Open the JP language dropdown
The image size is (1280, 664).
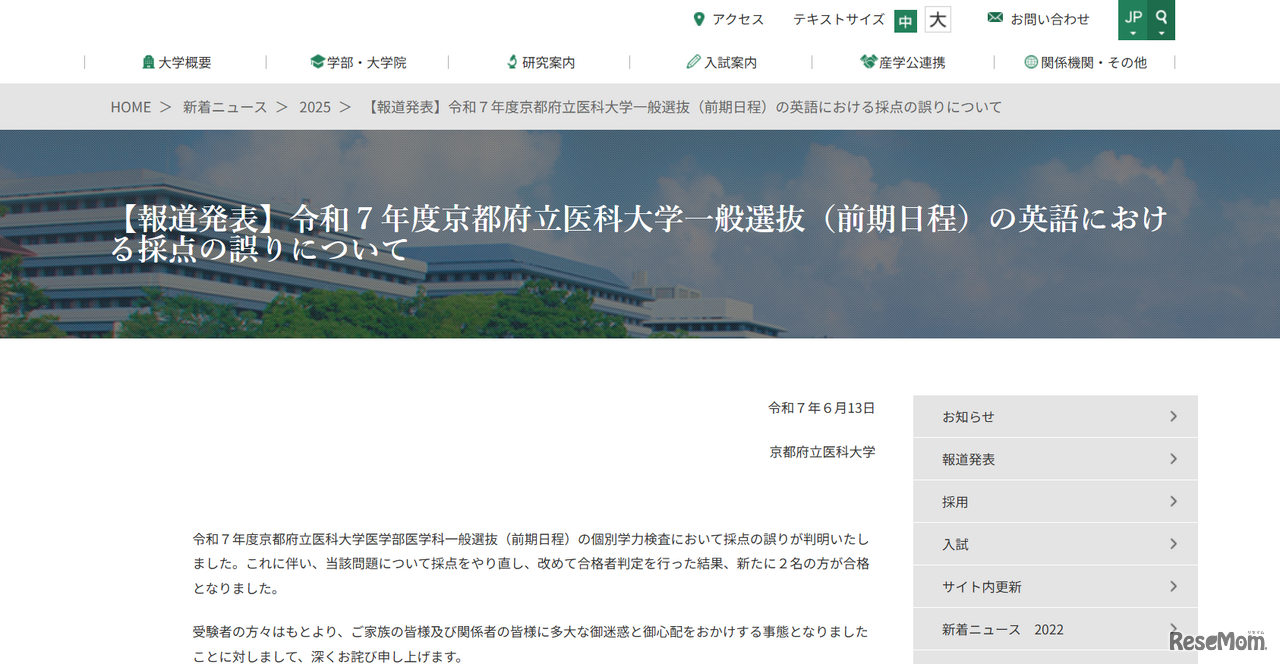1133,20
